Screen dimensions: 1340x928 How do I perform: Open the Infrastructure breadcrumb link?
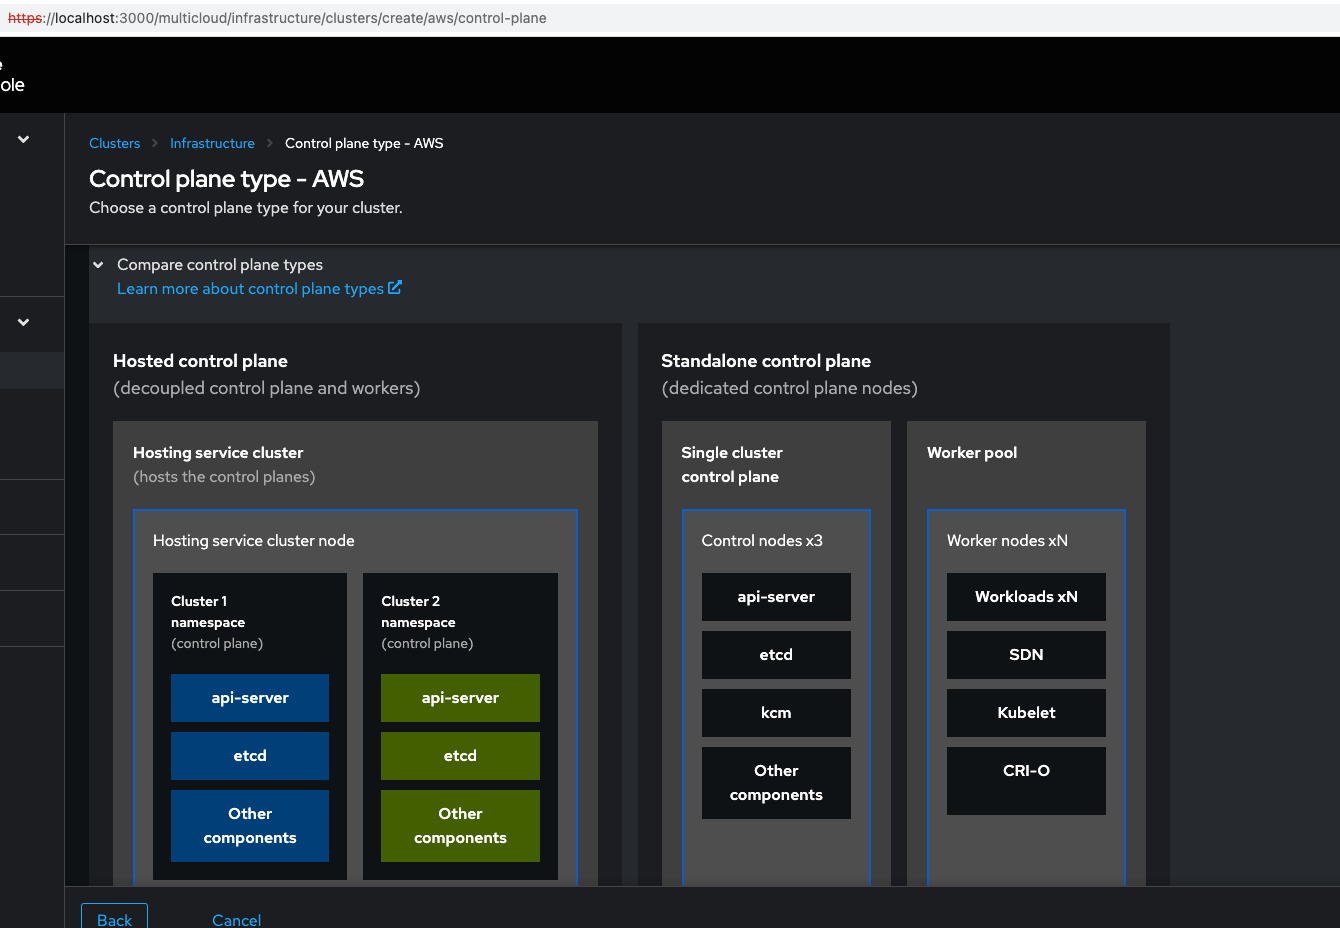click(x=212, y=143)
